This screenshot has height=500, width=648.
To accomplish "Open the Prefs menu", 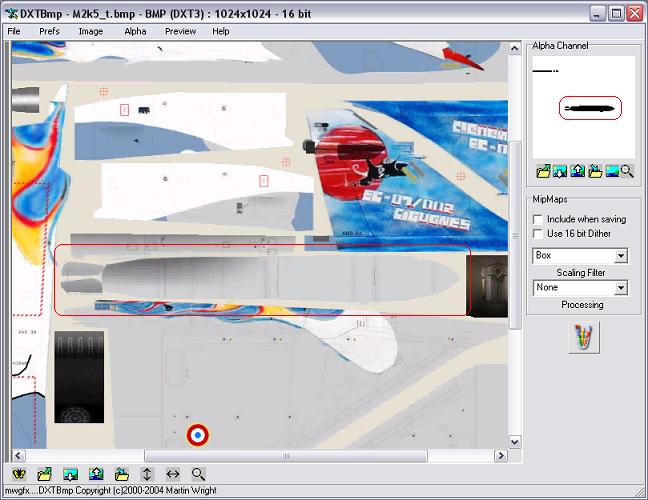I will click(49, 31).
